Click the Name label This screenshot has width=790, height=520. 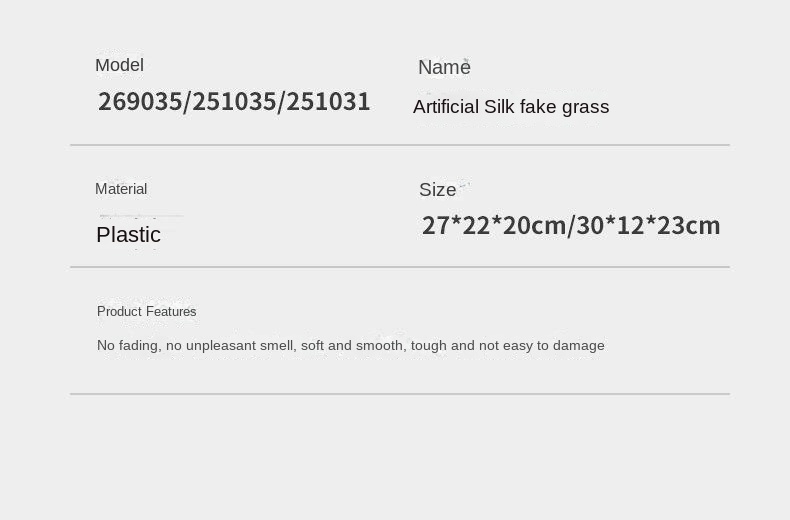pyautogui.click(x=444, y=68)
